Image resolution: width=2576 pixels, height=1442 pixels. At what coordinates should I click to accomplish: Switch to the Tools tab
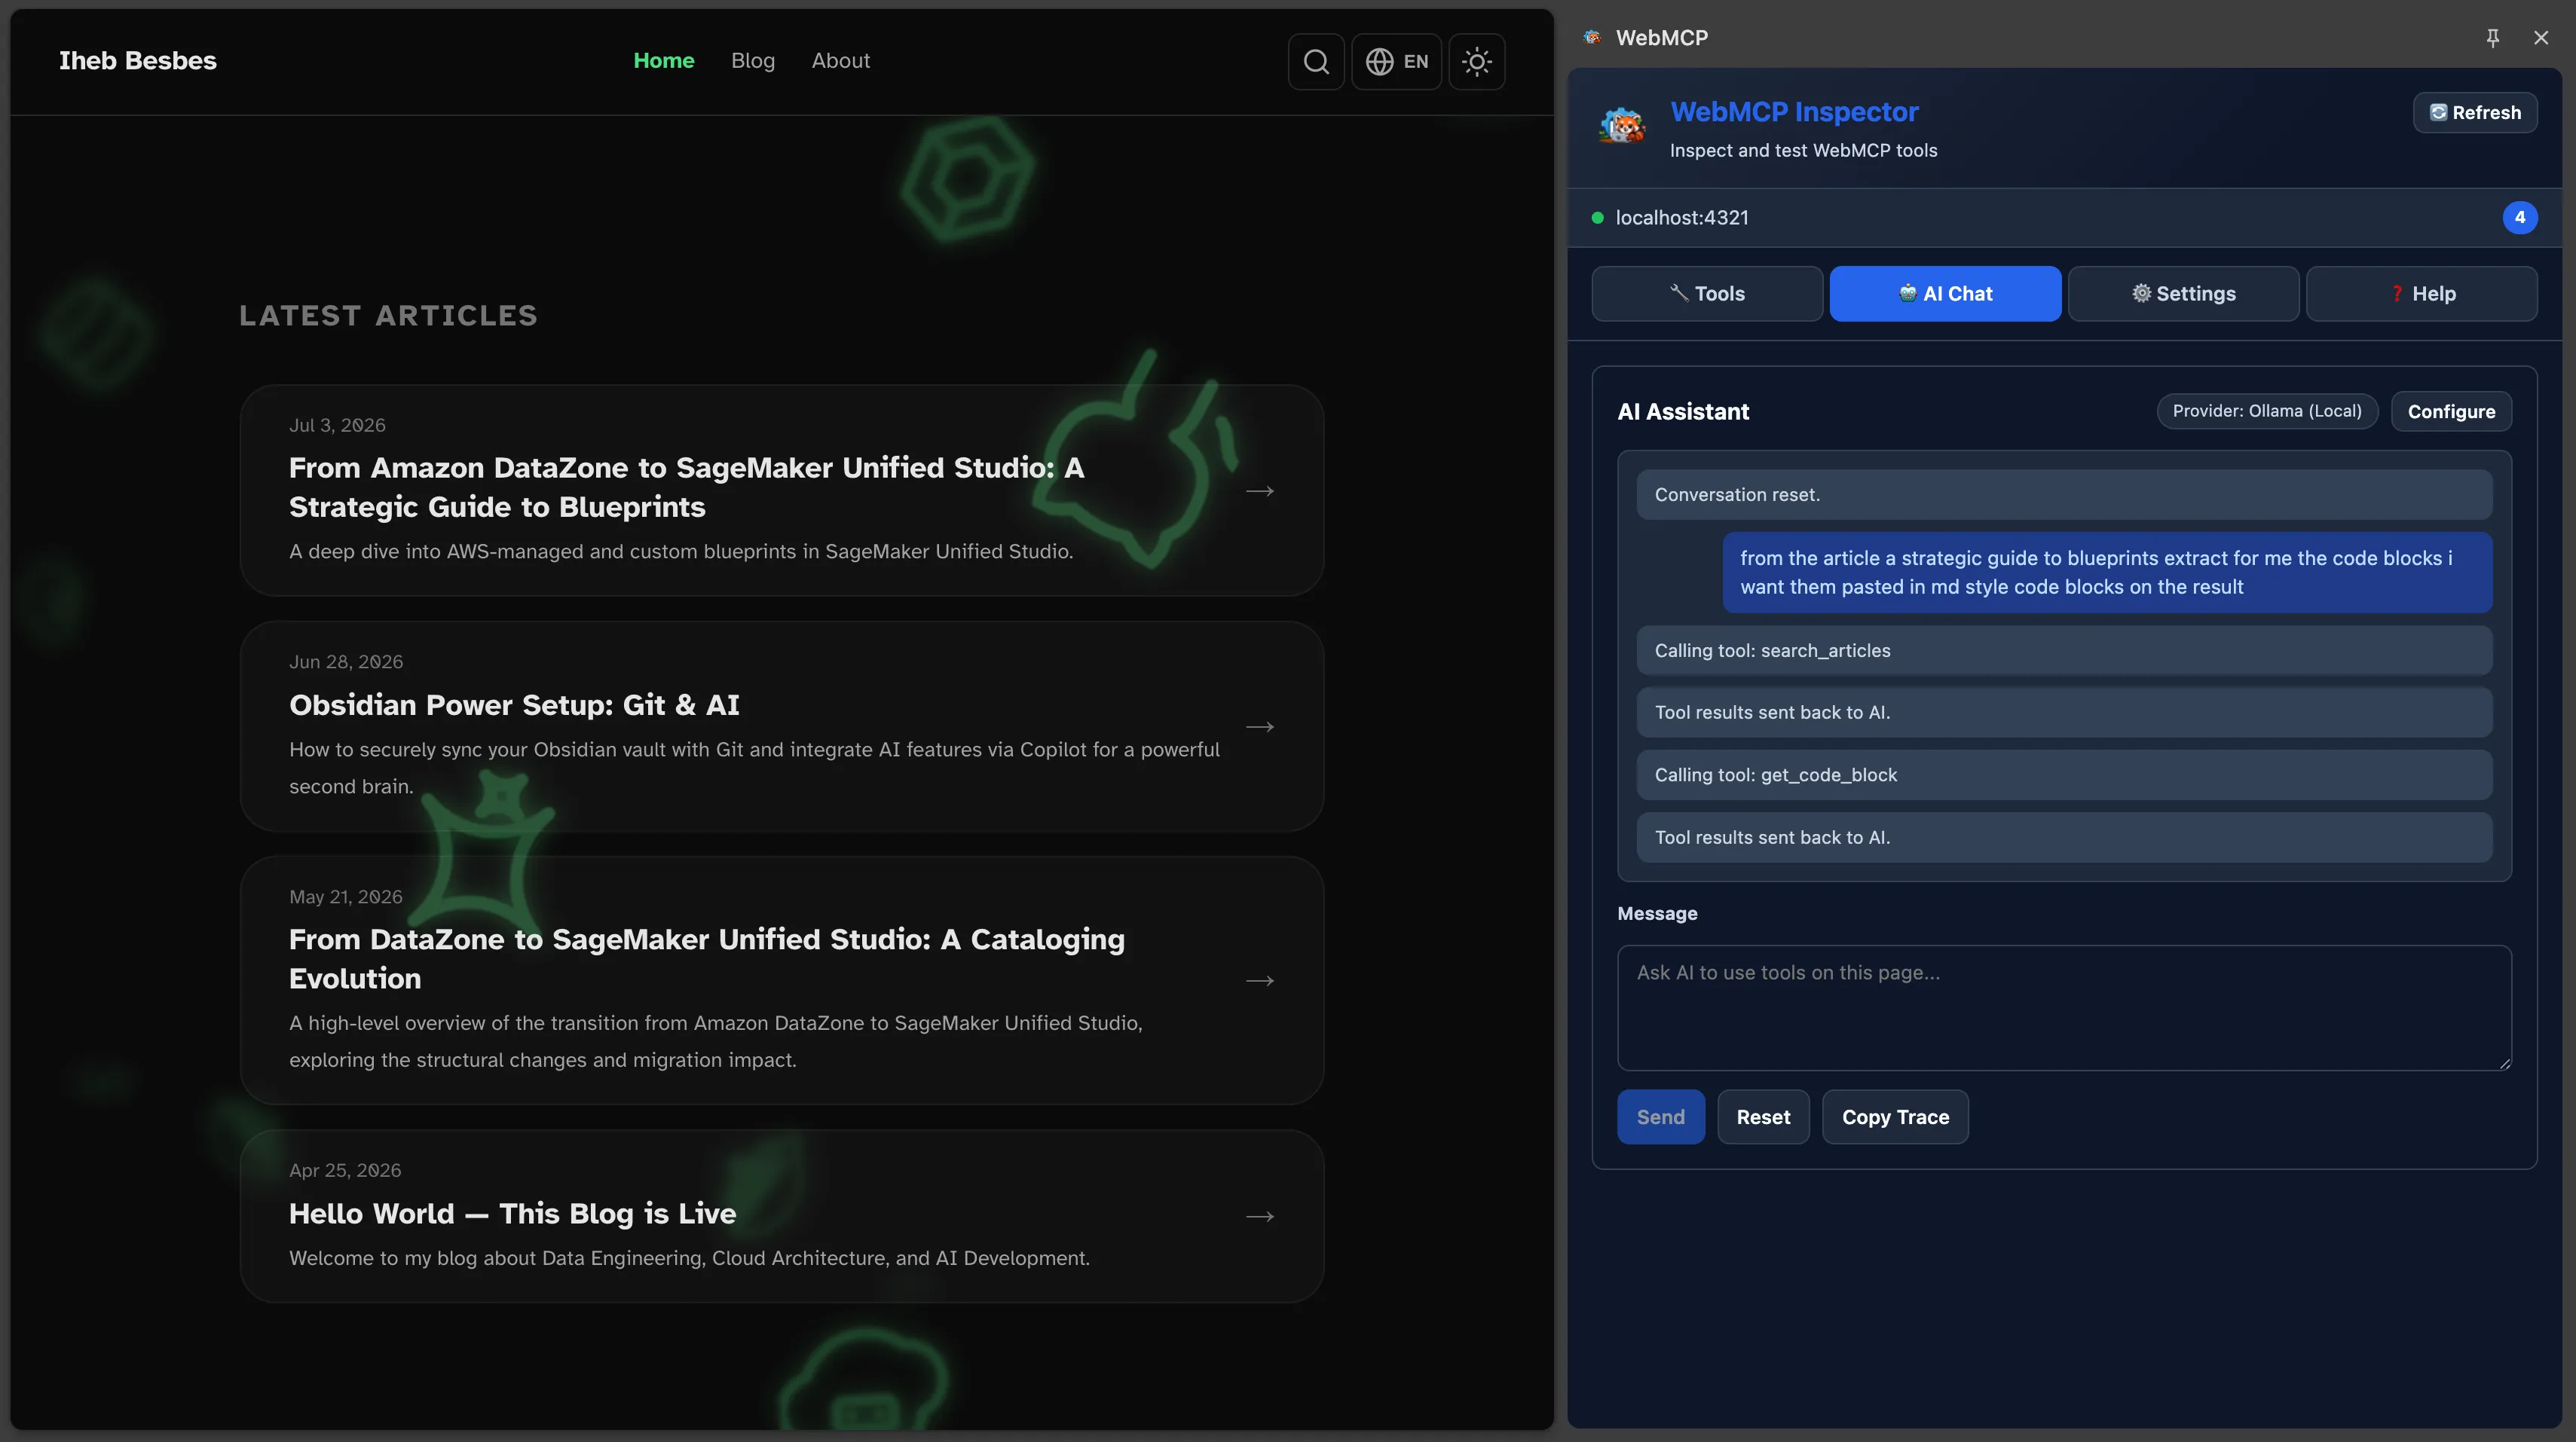coord(1707,294)
